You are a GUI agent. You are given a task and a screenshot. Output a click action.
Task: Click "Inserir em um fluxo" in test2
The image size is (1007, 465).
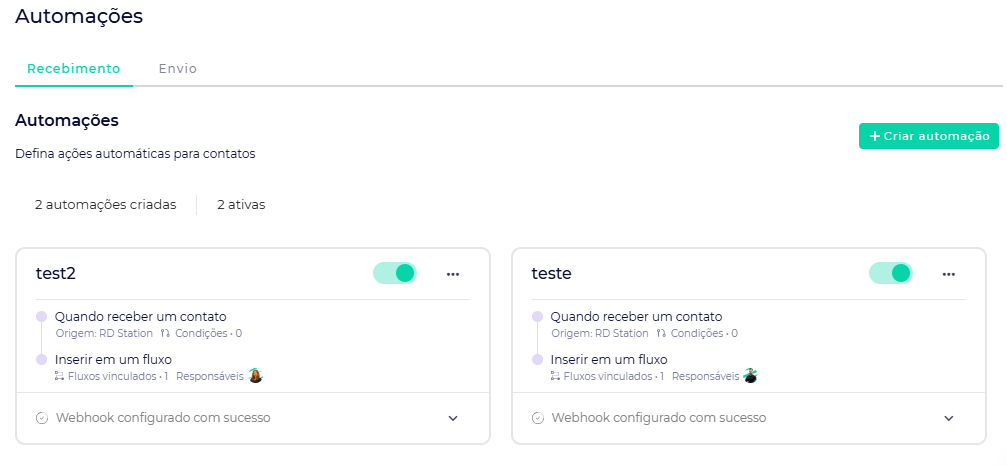pyautogui.click(x=113, y=359)
